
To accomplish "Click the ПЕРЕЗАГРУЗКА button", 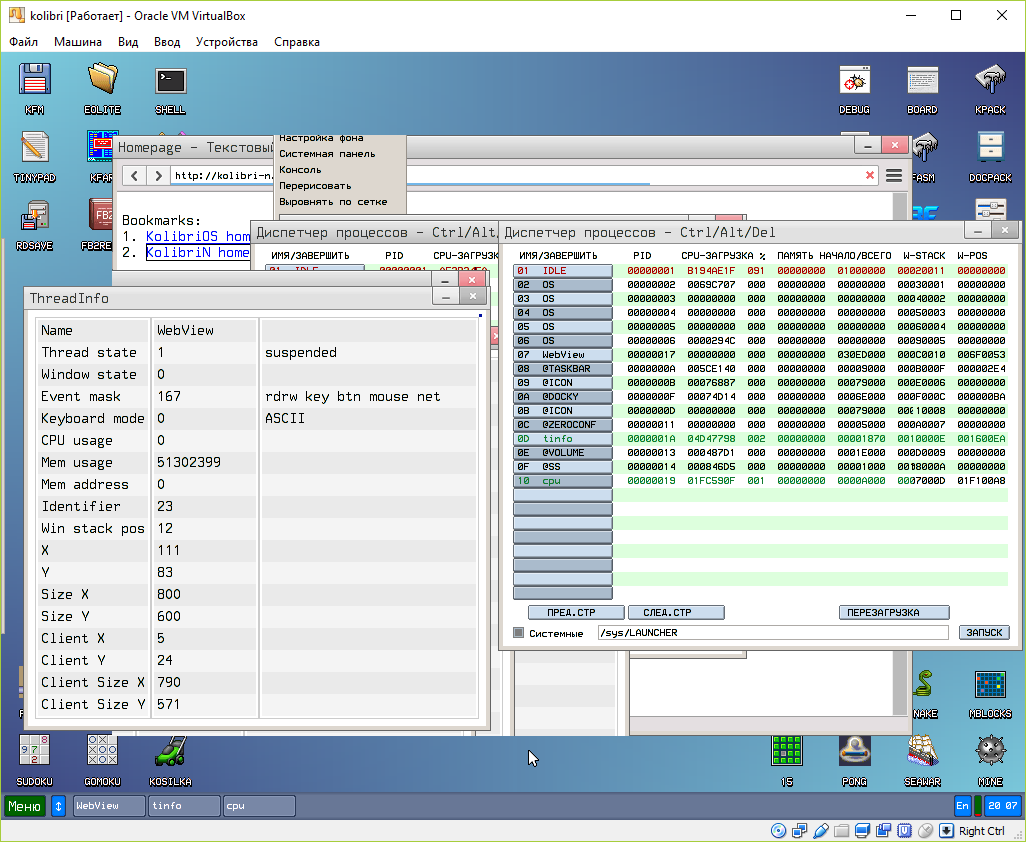I will coord(894,612).
